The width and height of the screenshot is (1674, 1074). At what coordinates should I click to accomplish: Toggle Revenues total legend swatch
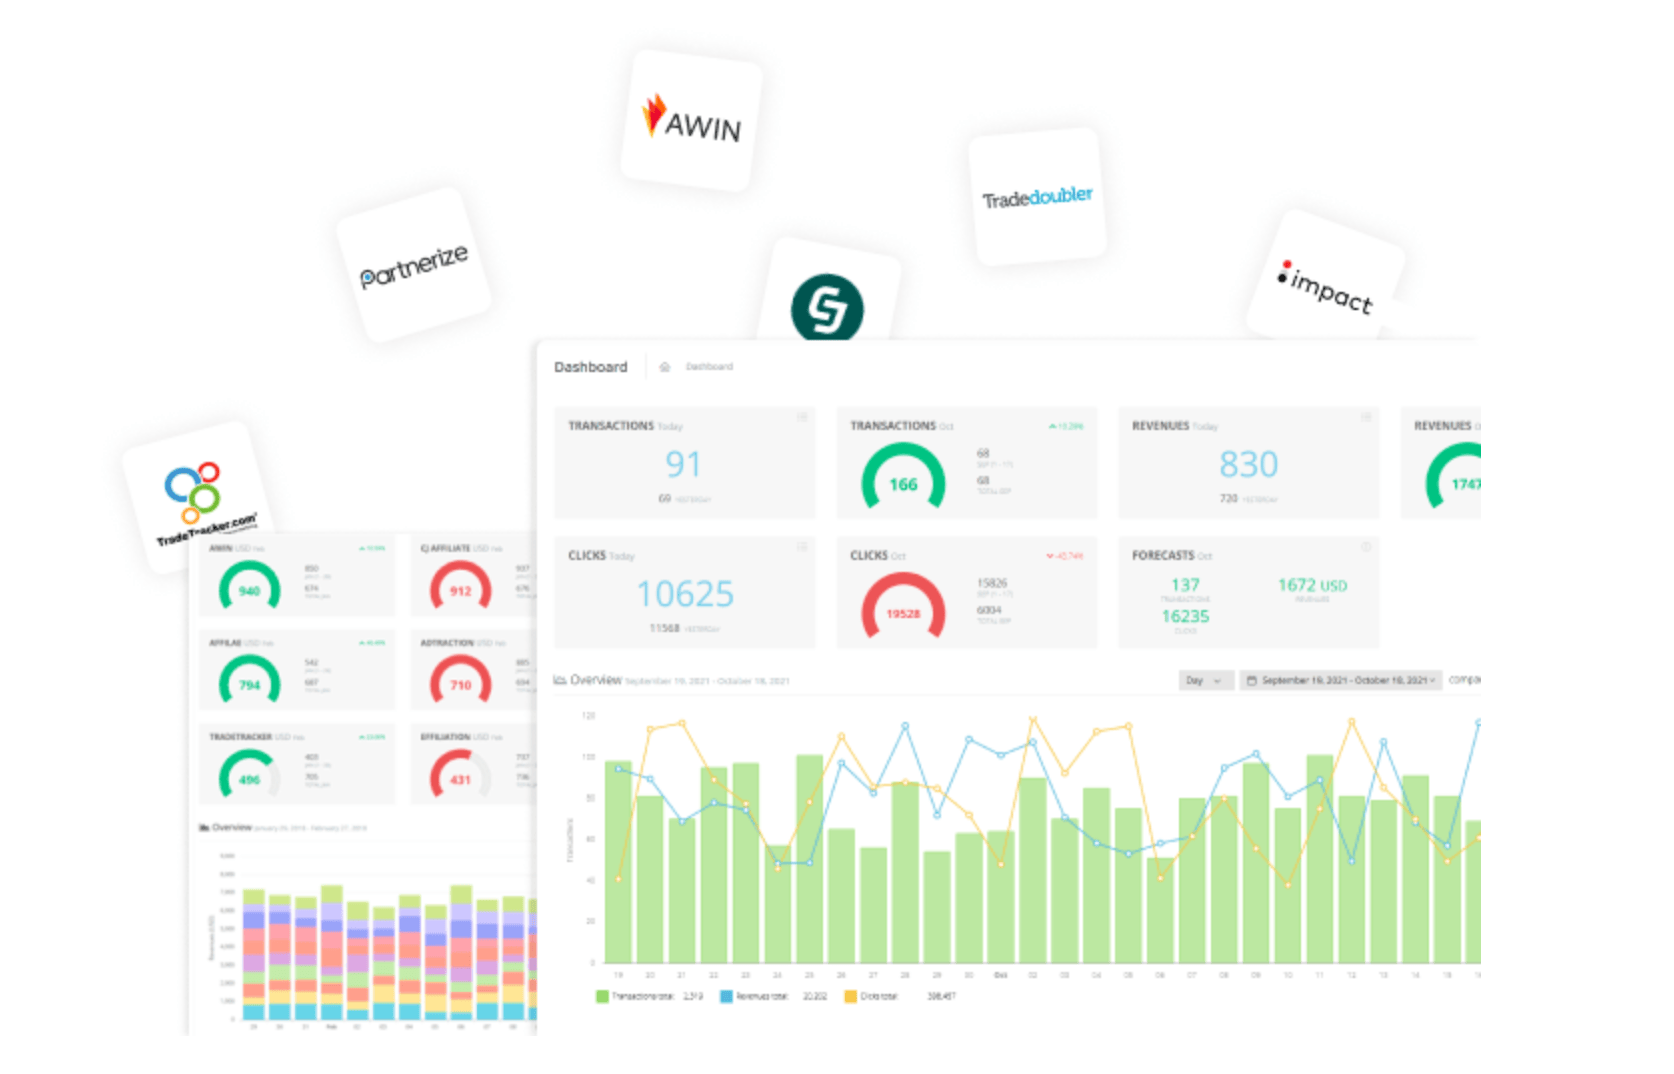click(x=727, y=996)
